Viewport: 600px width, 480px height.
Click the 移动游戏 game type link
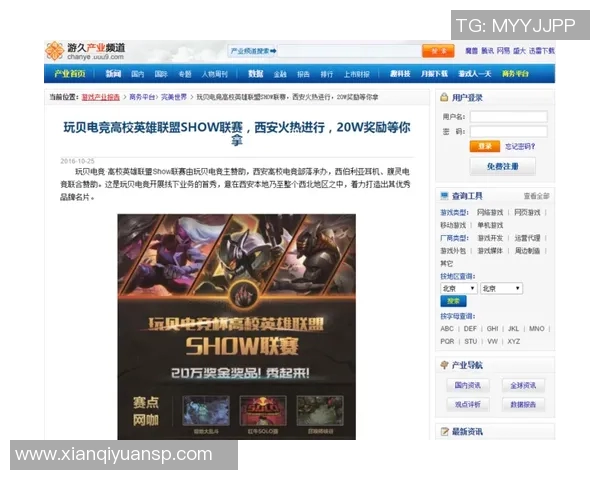[x=453, y=225]
